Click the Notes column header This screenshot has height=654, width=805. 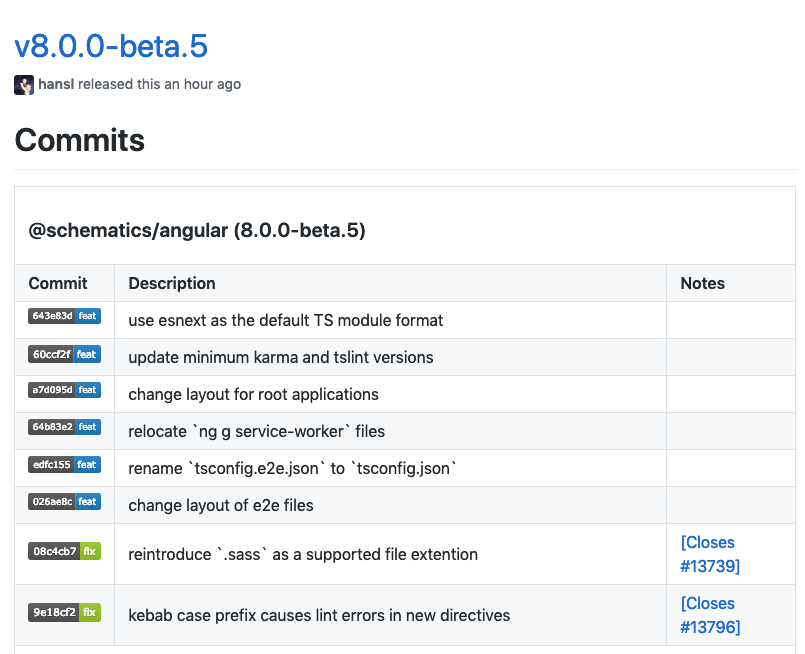pos(702,283)
